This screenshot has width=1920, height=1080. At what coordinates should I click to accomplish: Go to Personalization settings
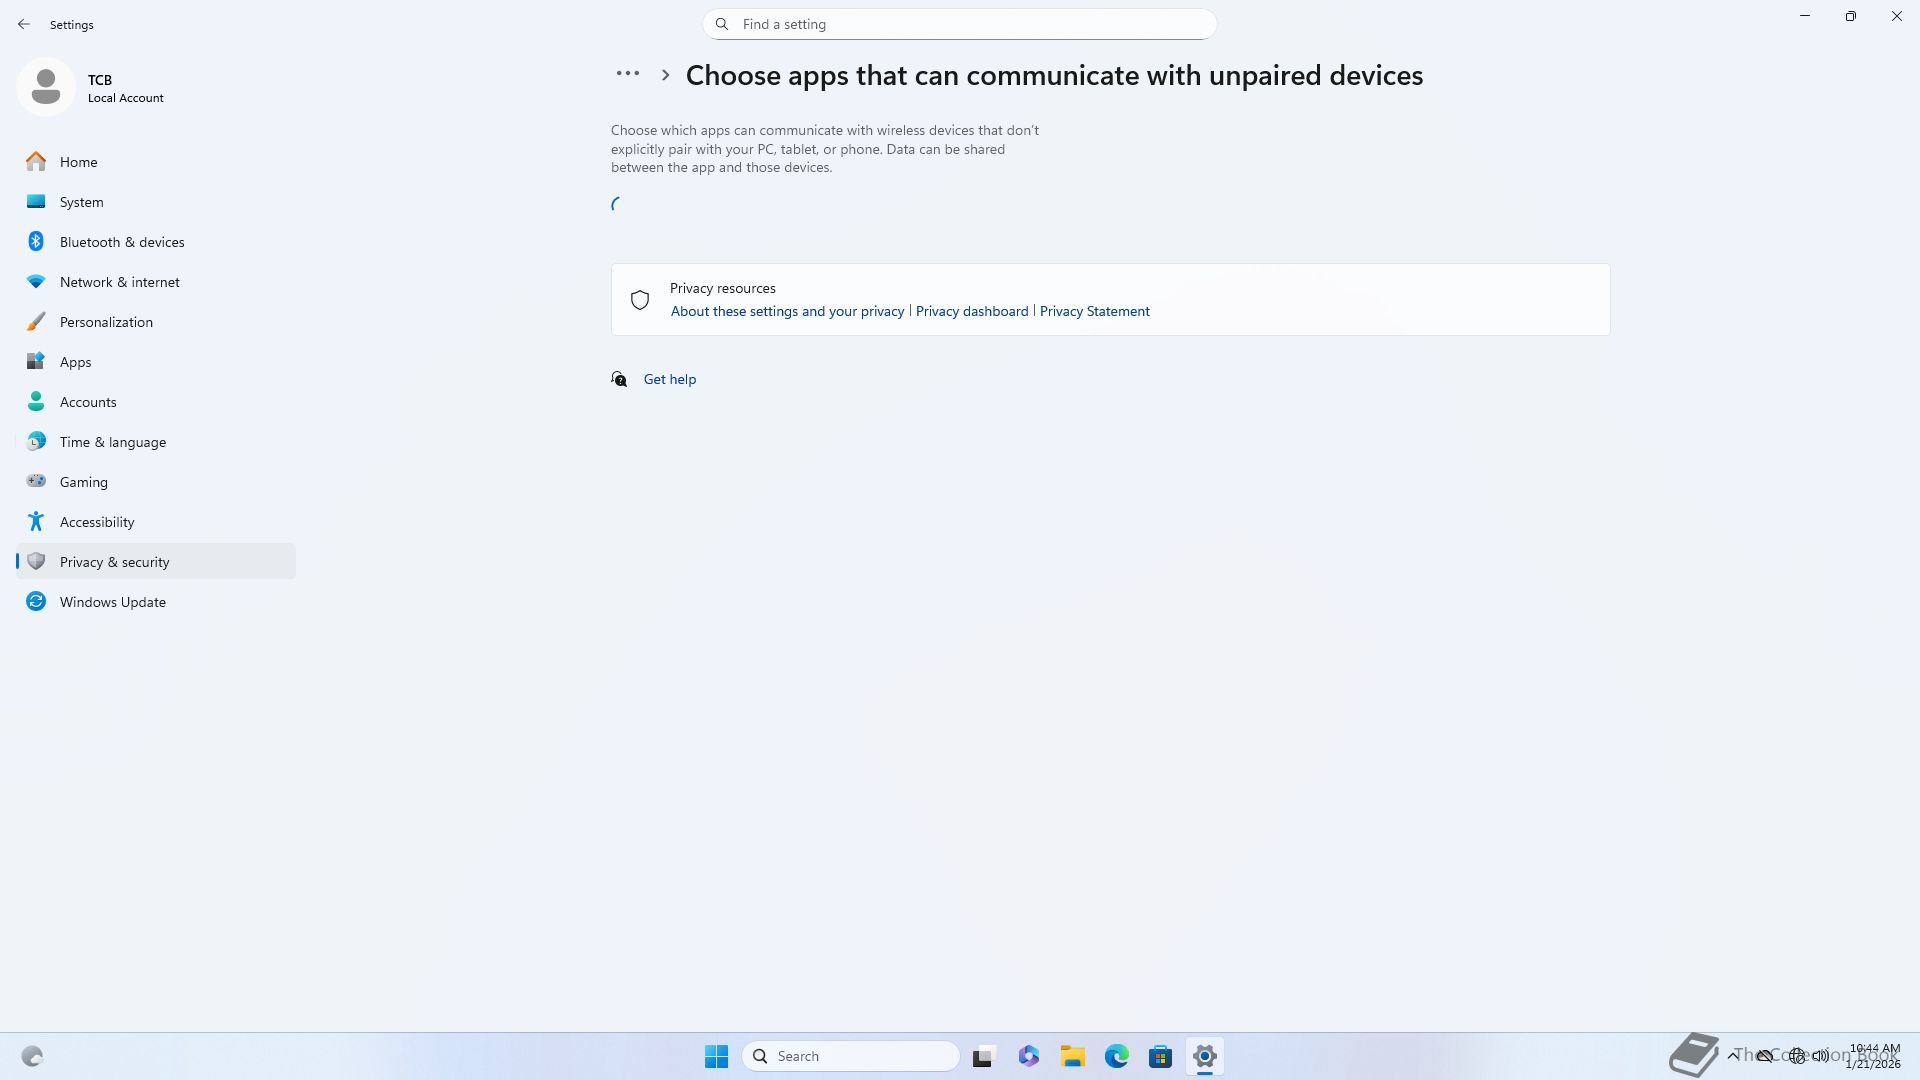point(106,322)
